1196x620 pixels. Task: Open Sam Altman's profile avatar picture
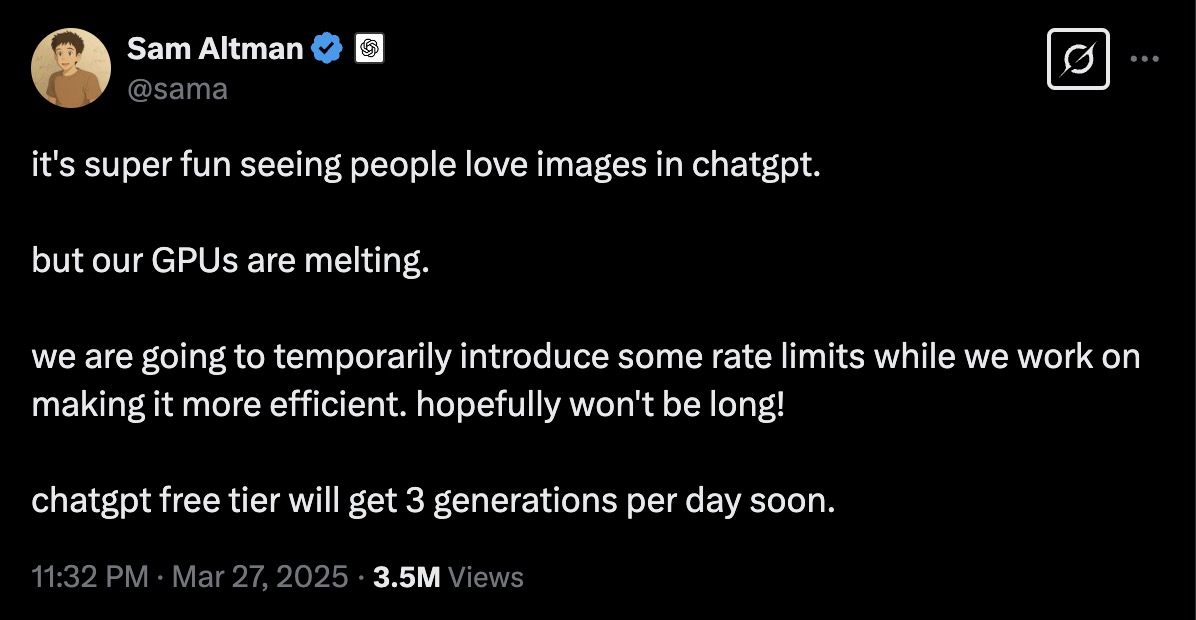point(71,68)
